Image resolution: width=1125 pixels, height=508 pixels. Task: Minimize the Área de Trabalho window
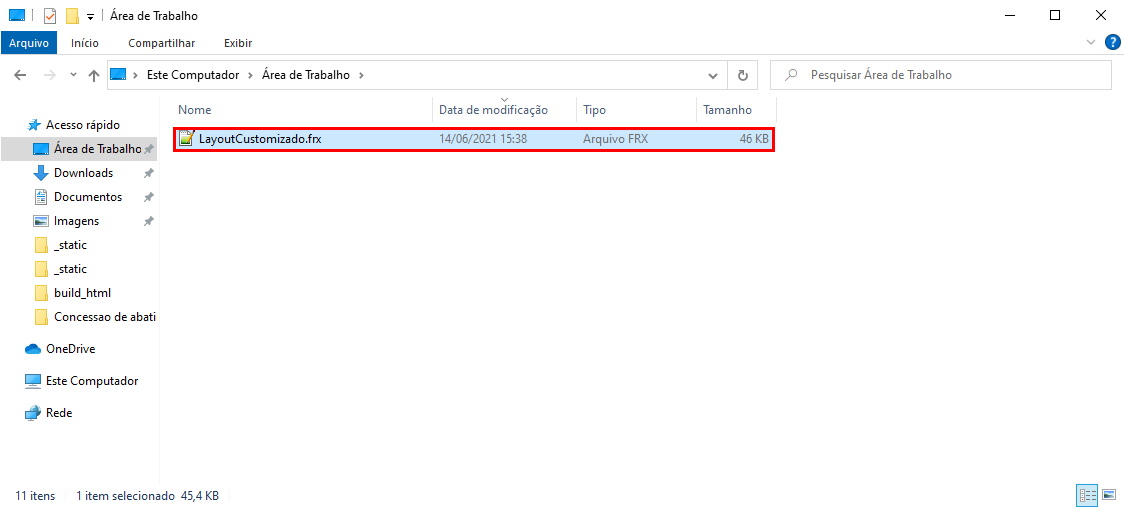[x=1009, y=15]
